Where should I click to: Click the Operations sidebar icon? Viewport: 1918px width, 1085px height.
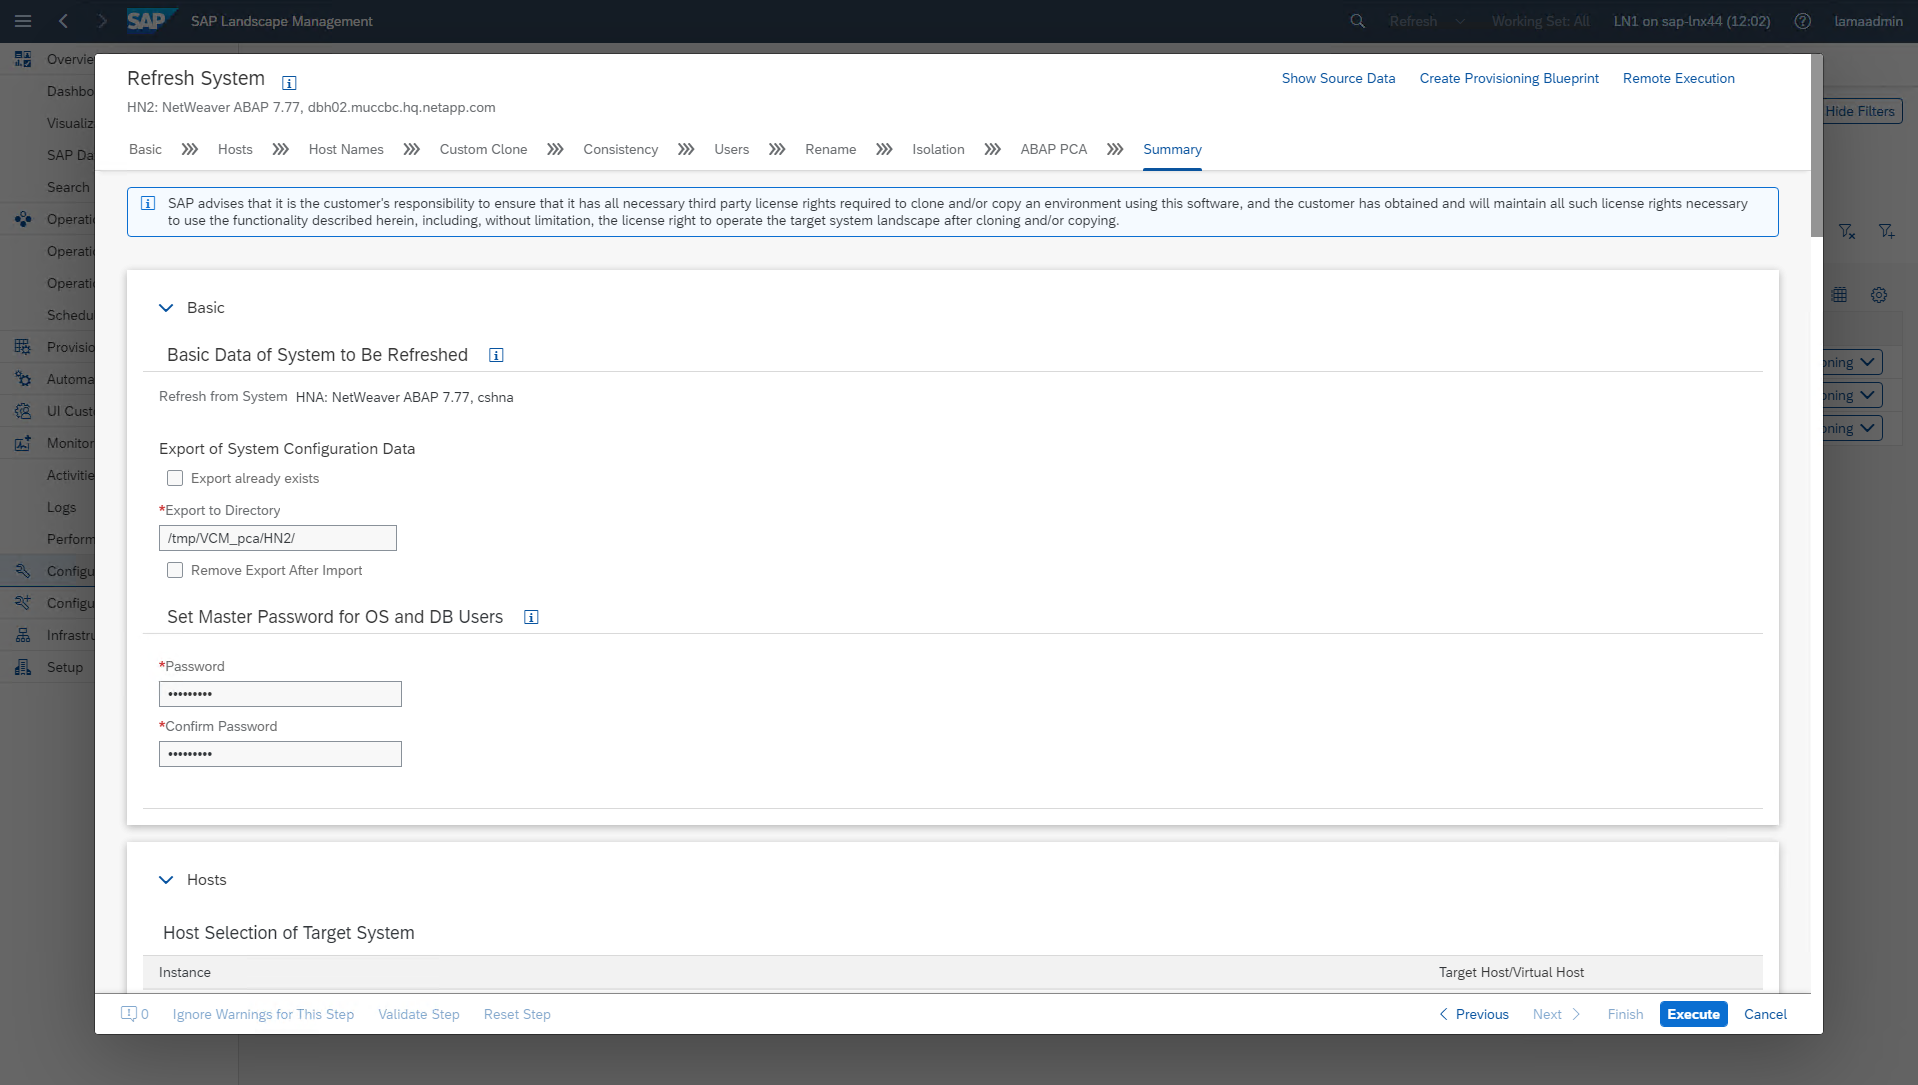22,219
